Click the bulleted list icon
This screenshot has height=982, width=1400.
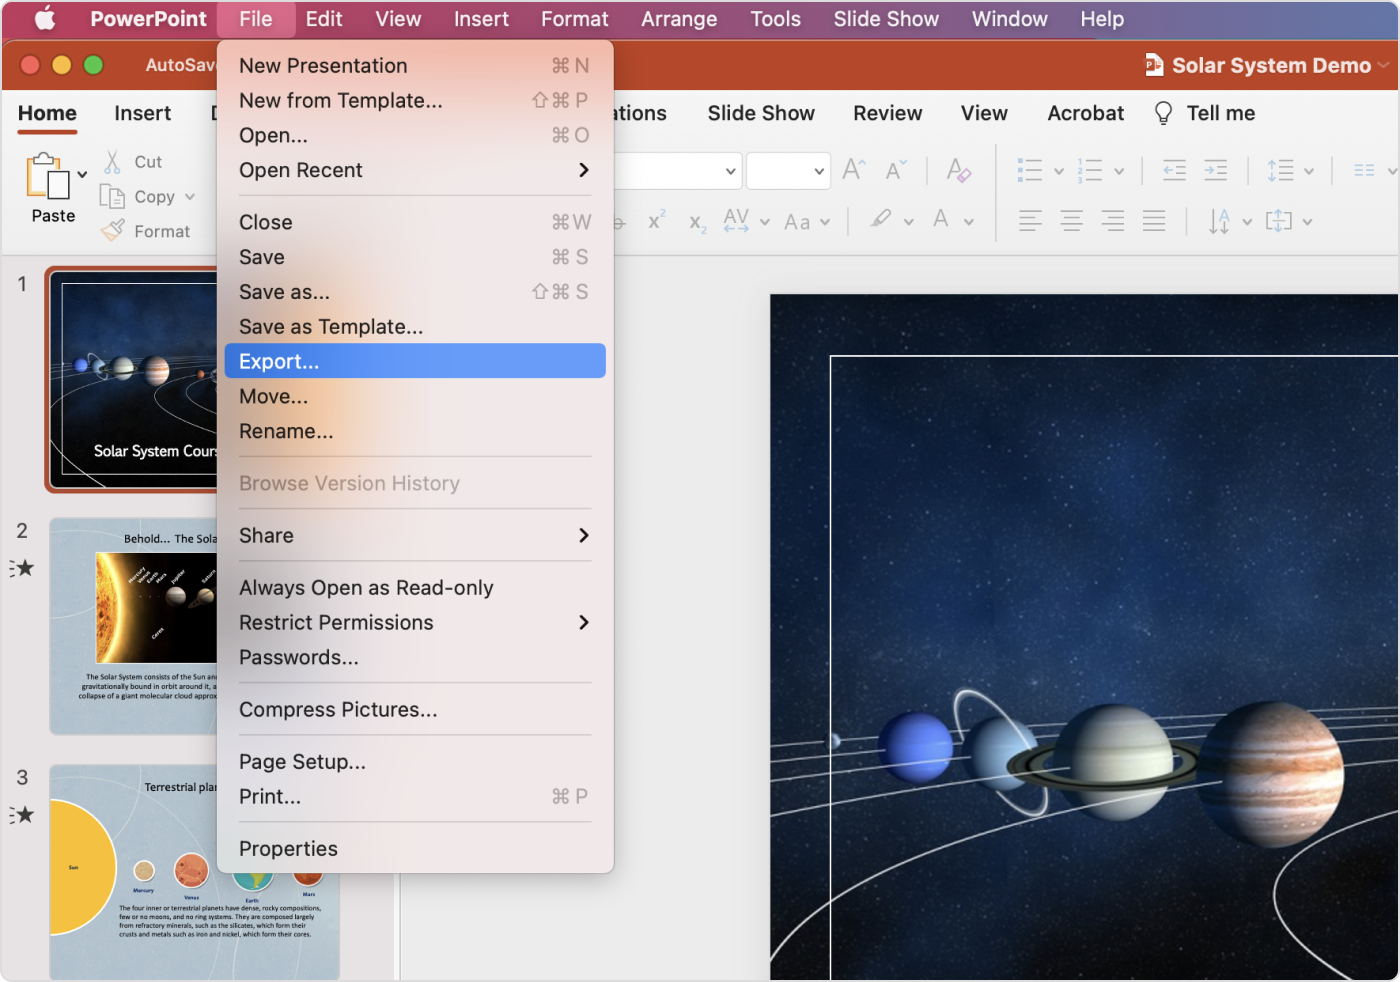pos(1030,170)
